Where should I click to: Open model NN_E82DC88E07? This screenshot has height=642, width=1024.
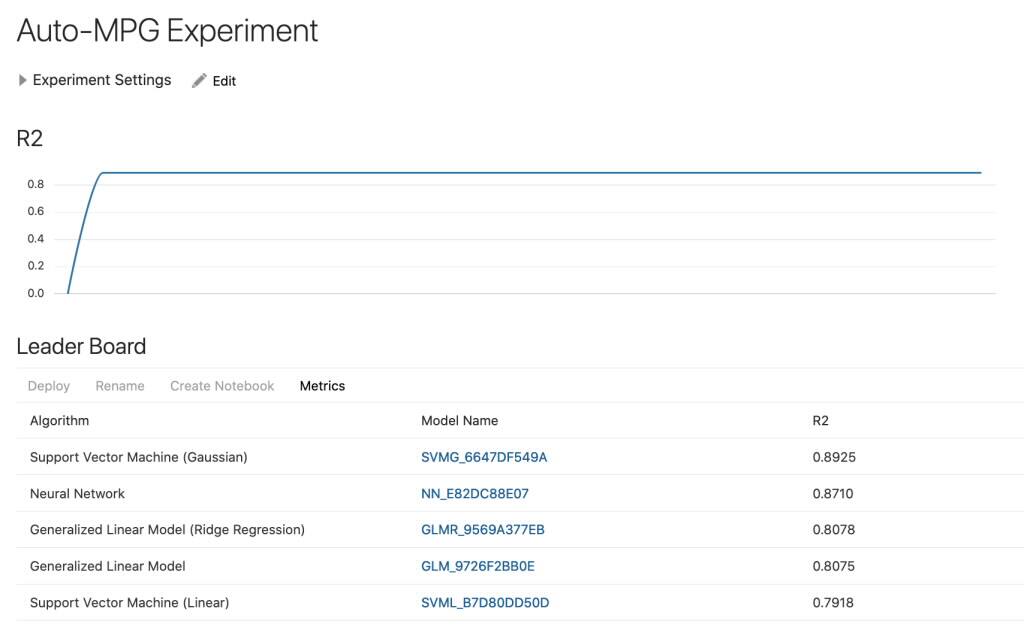tap(475, 494)
